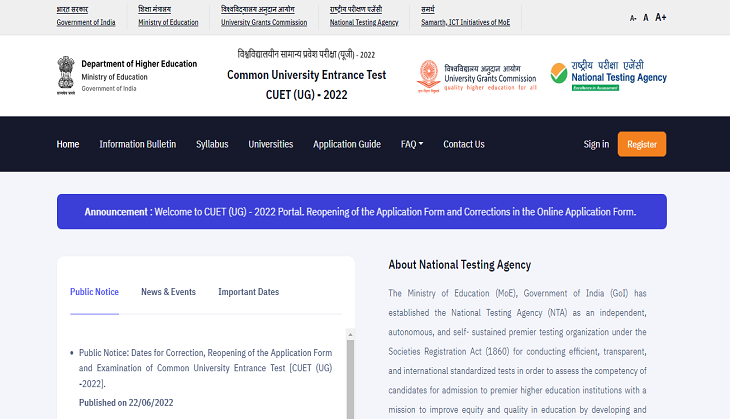The image size is (730, 419).
Task: Click the orange Register button
Action: [642, 144]
